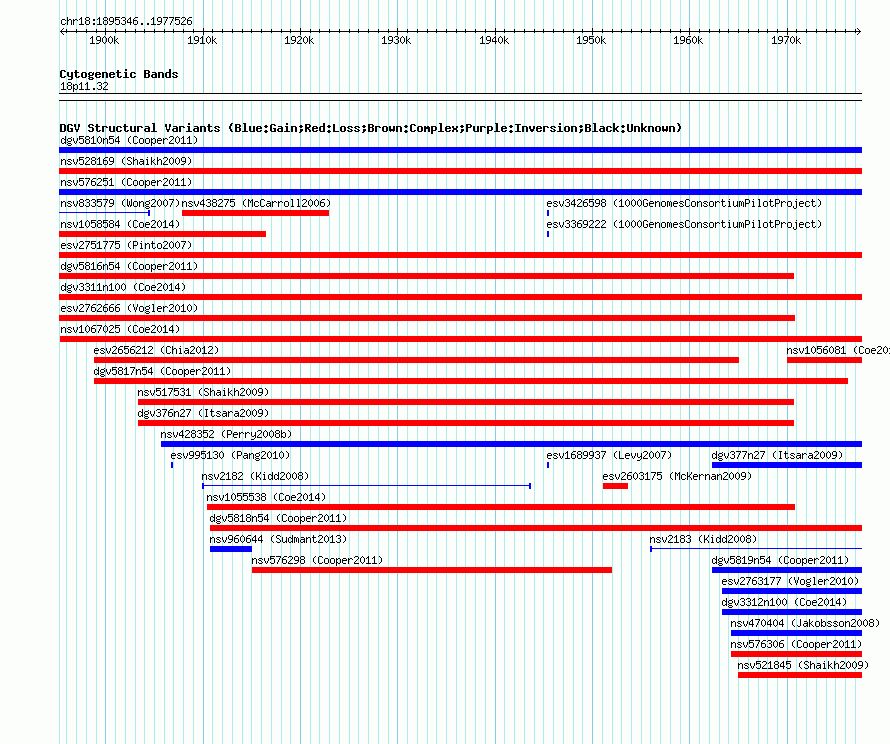Select esv2656212 (Chia2012) label
Screen dimensions: 890x744
(156, 350)
